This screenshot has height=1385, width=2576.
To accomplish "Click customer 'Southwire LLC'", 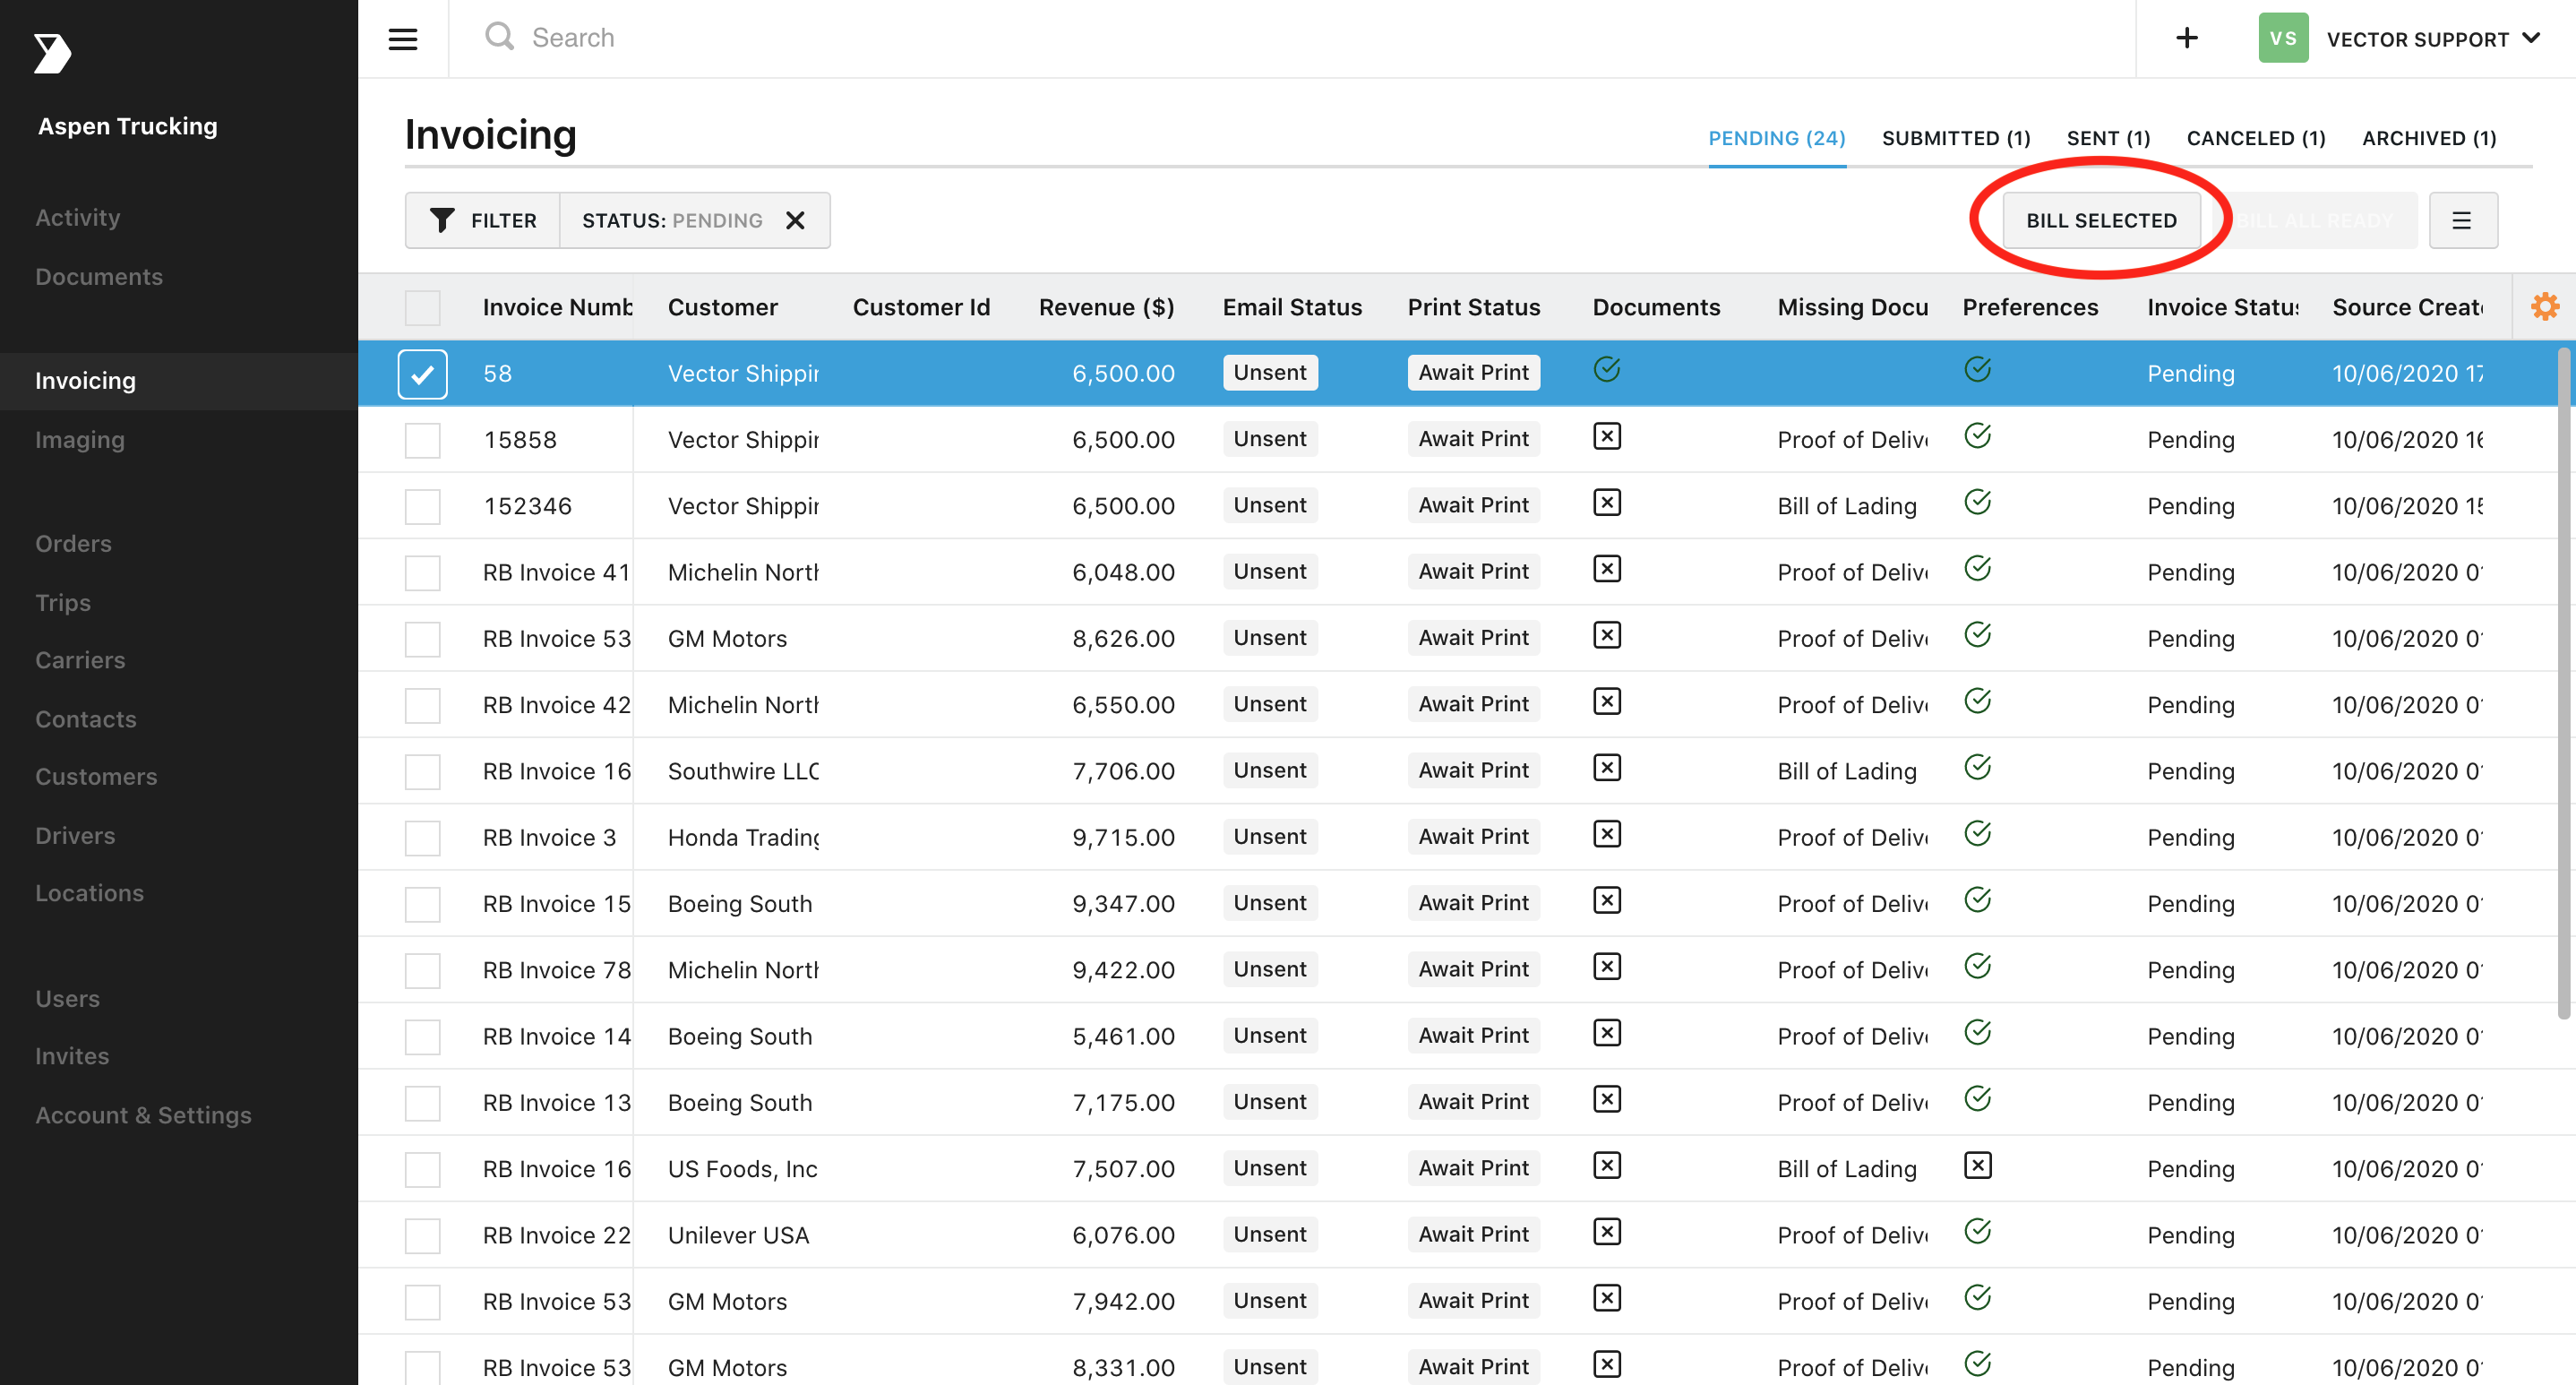I will click(x=743, y=771).
